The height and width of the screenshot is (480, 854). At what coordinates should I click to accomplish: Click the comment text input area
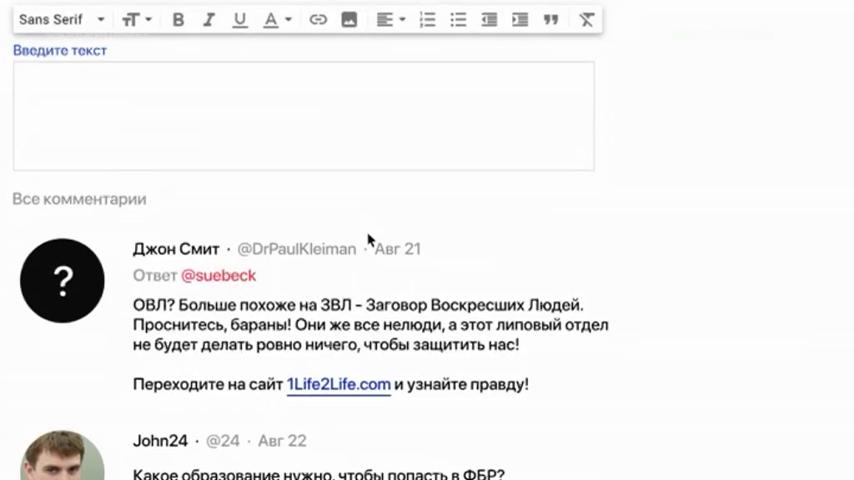pyautogui.click(x=304, y=116)
